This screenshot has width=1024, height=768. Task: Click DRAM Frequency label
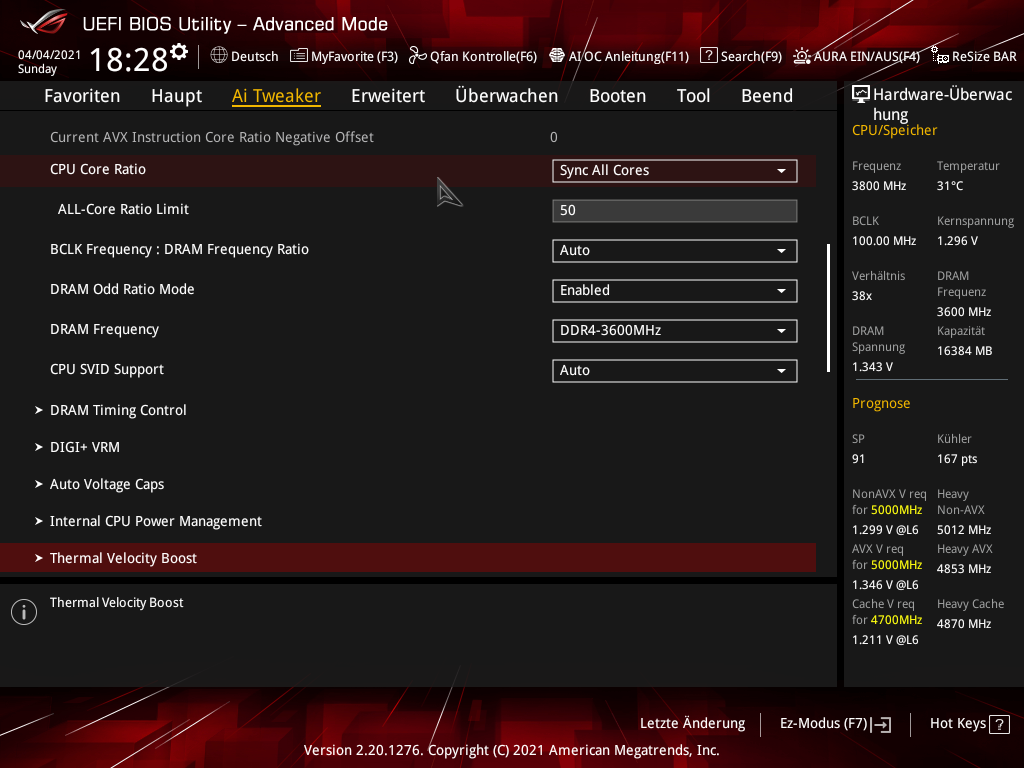[x=104, y=329]
